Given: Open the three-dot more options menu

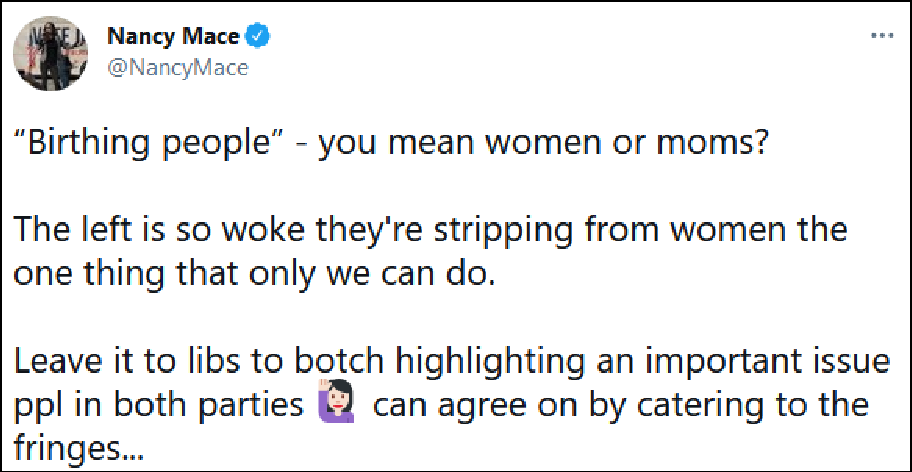Looking at the screenshot, I should pyautogui.click(x=880, y=35).
